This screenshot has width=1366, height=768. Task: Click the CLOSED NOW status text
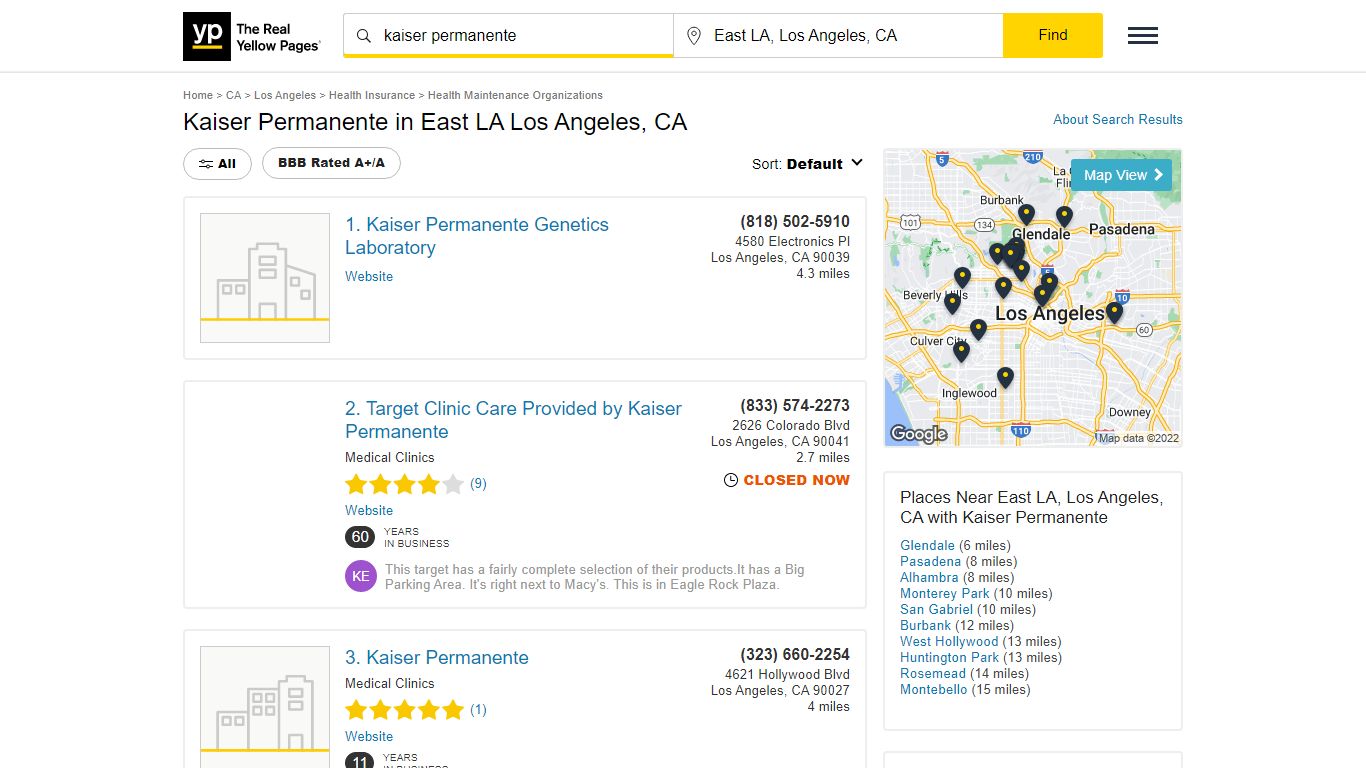click(796, 480)
